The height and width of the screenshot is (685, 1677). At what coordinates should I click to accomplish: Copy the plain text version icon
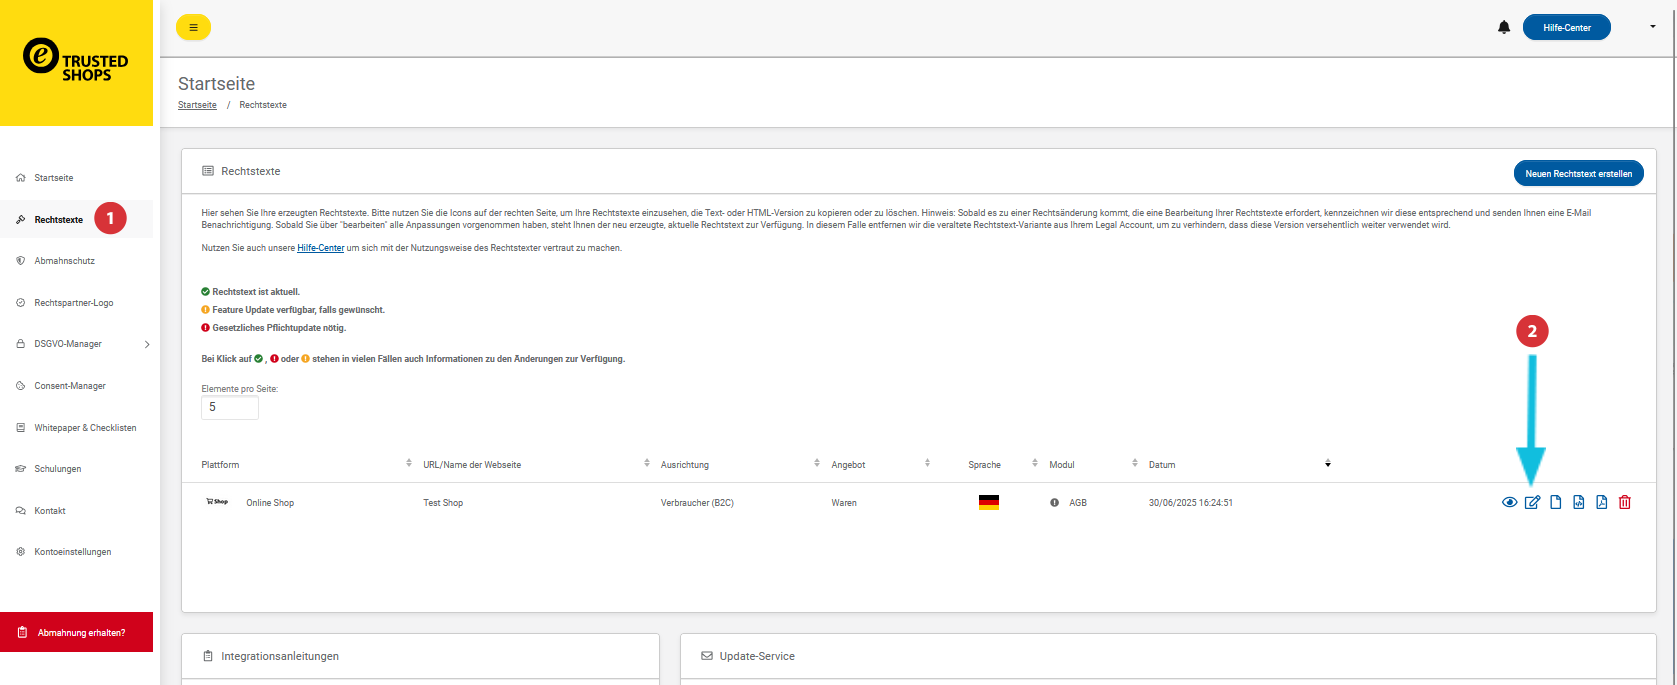tap(1555, 502)
